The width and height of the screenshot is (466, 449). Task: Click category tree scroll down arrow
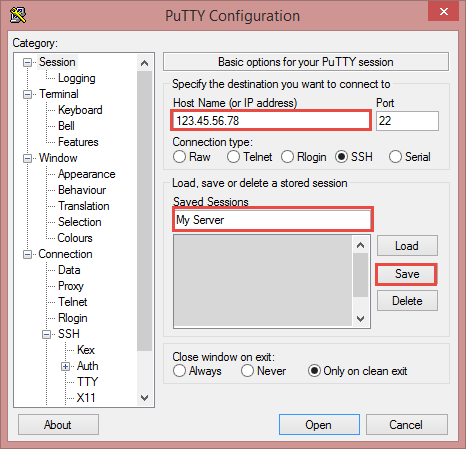click(144, 397)
